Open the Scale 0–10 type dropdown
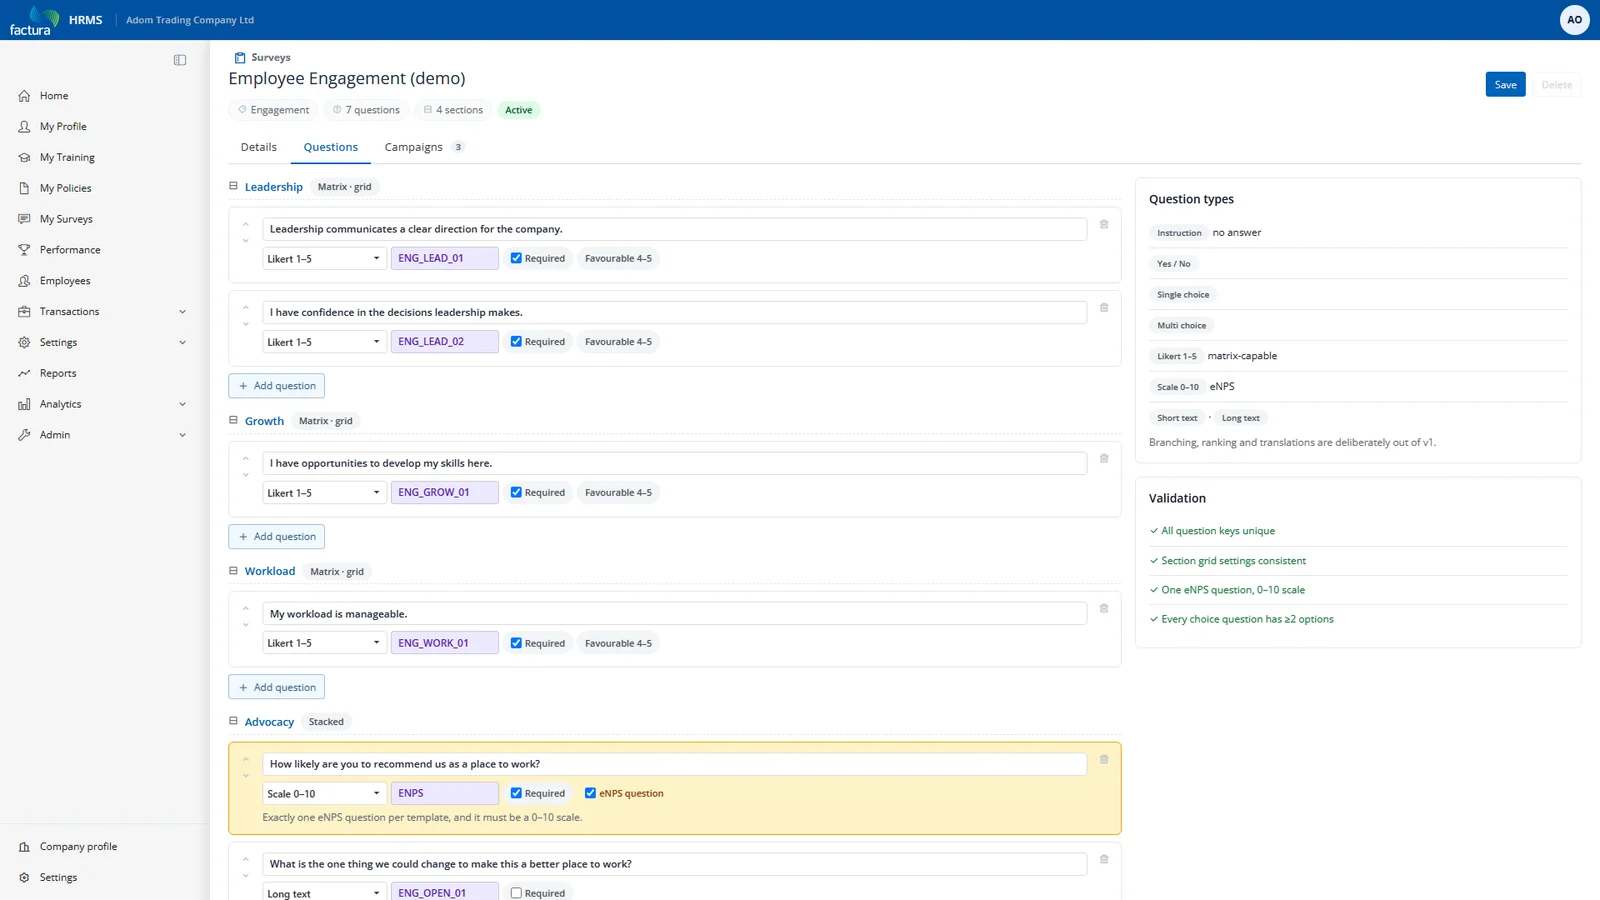The height and width of the screenshot is (900, 1600). (x=324, y=793)
